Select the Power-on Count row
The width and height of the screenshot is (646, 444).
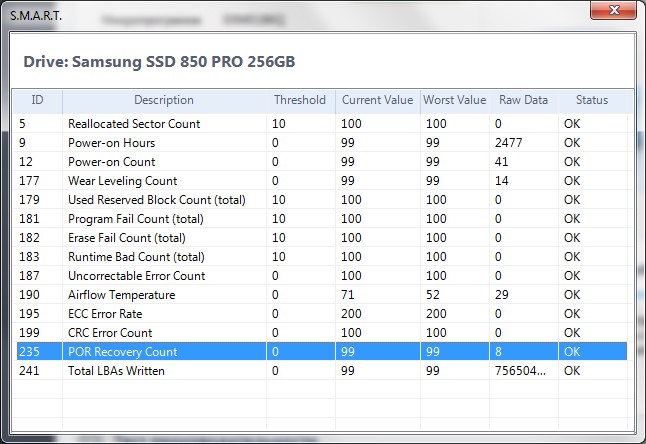point(322,161)
